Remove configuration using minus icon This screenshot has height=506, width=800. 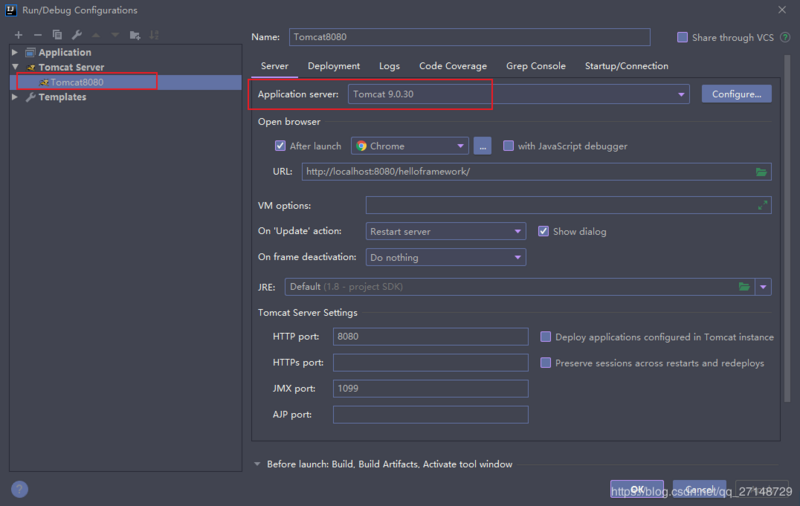coord(38,35)
